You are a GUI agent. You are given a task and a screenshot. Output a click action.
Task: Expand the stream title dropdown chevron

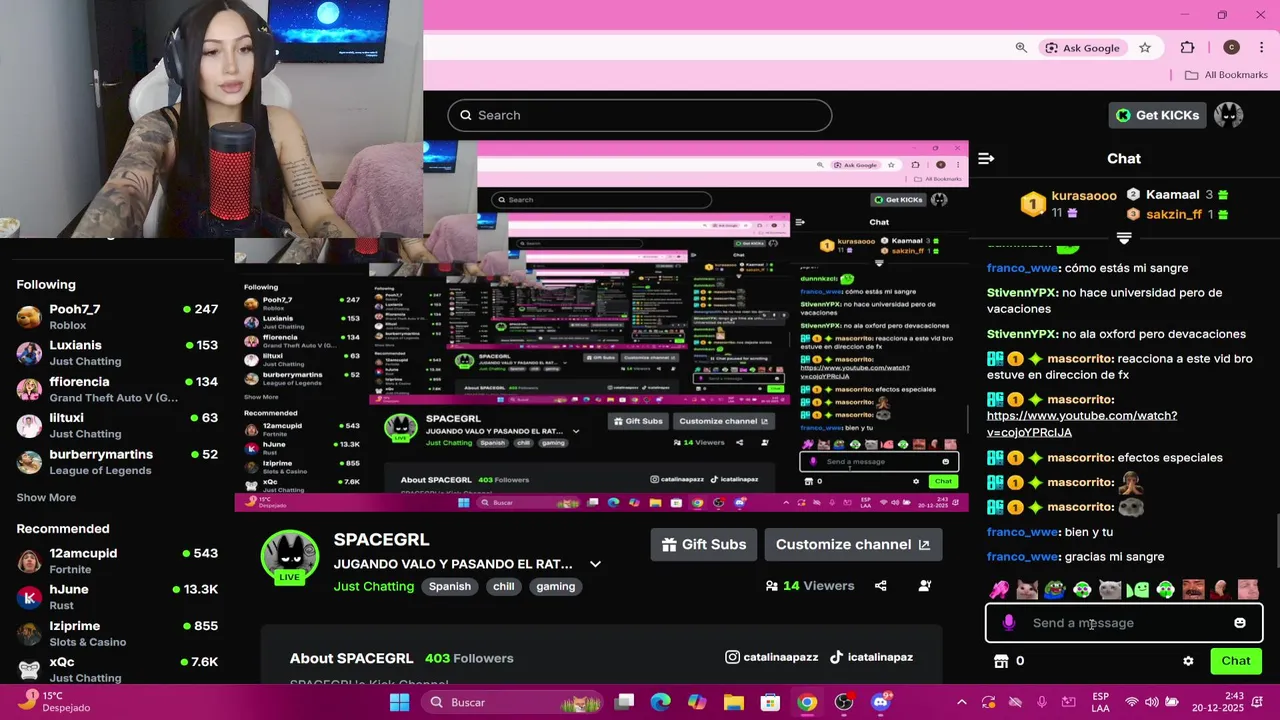(595, 564)
